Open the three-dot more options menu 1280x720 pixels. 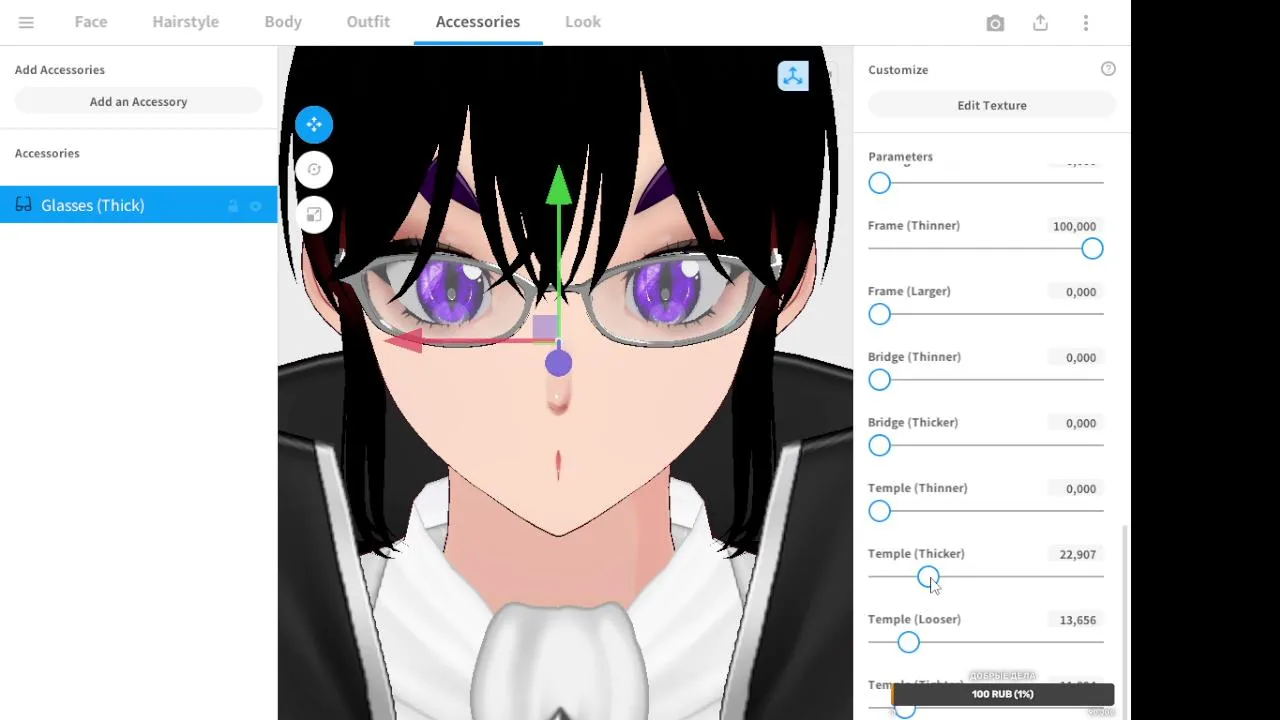click(x=1086, y=23)
